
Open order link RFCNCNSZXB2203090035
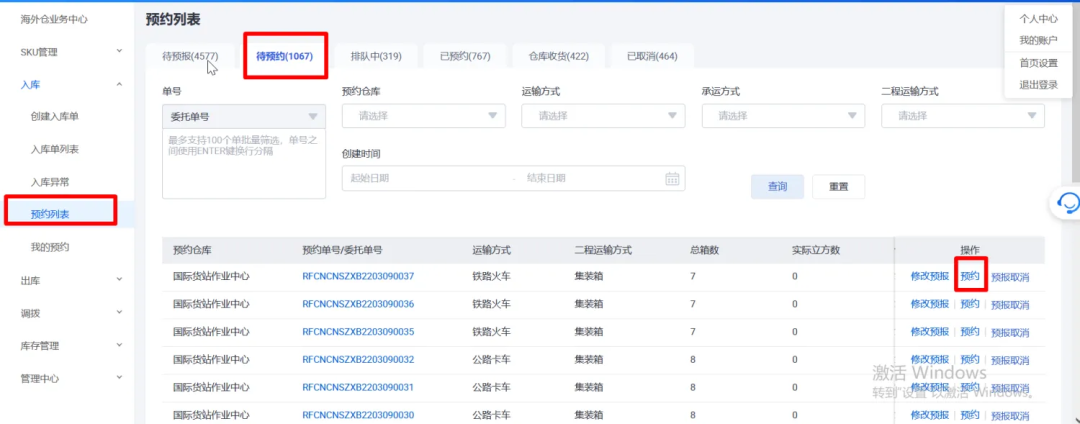click(358, 332)
